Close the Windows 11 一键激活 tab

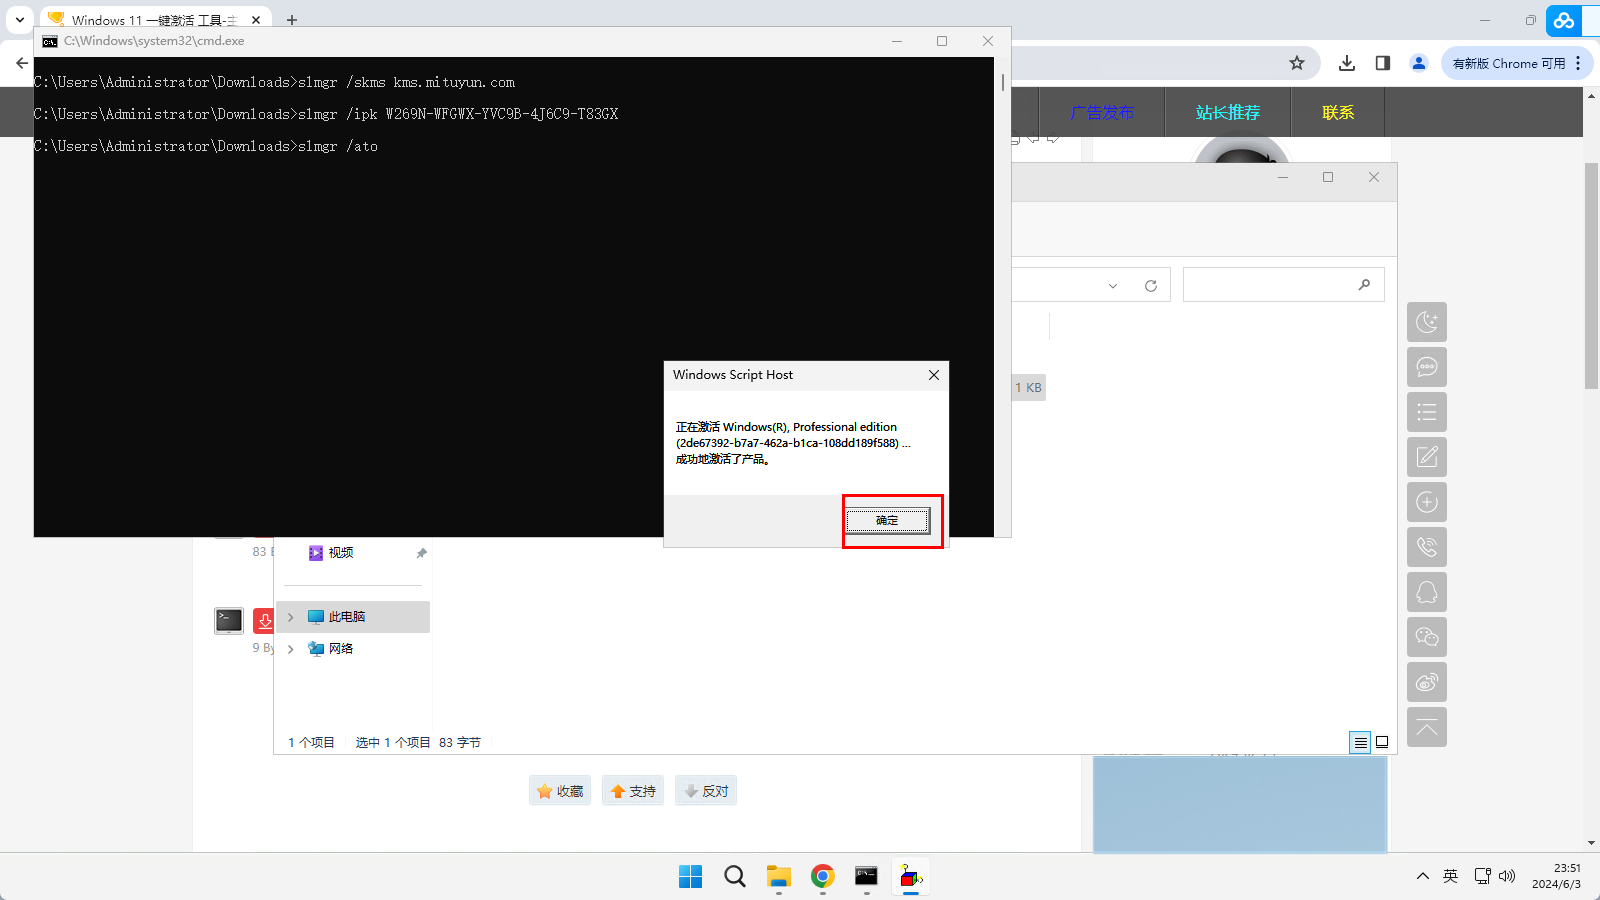point(256,20)
